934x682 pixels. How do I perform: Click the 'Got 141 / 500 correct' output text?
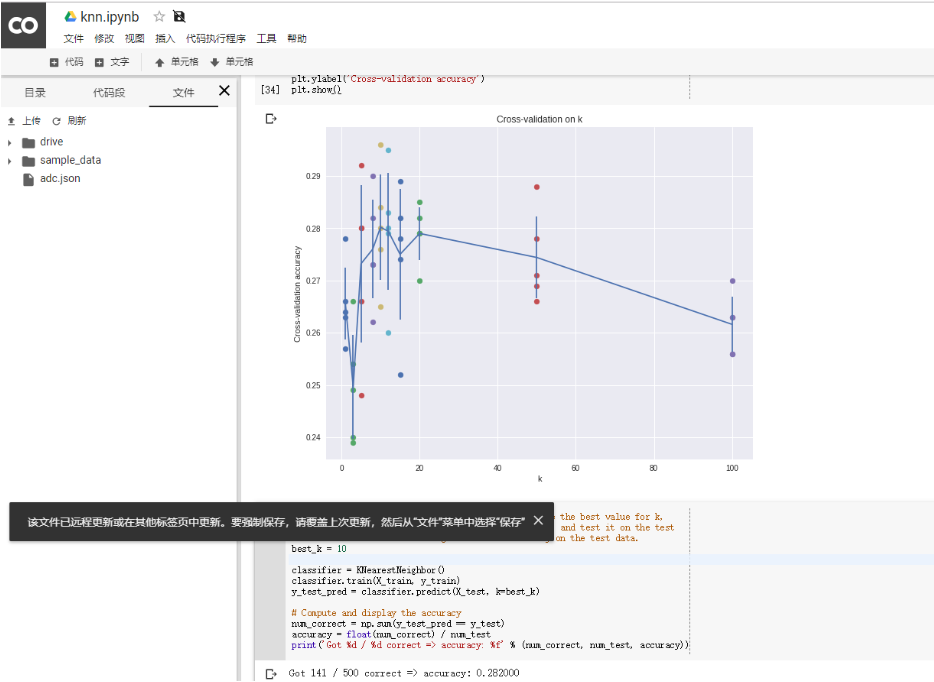(404, 673)
